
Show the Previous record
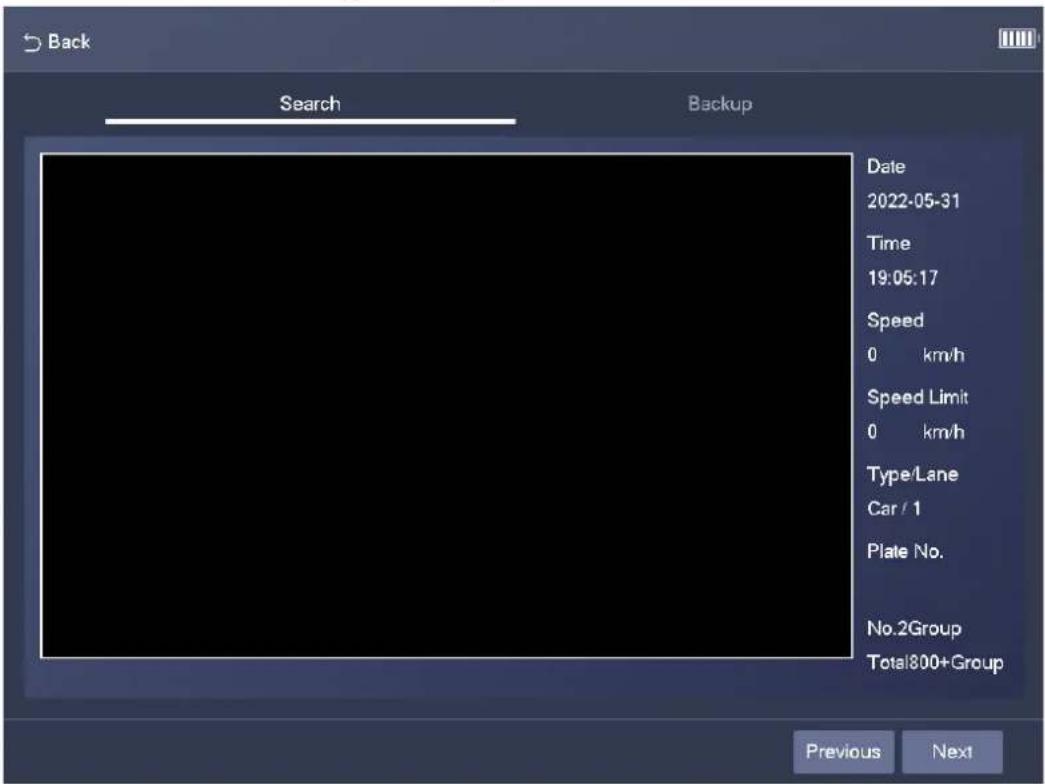pos(843,751)
